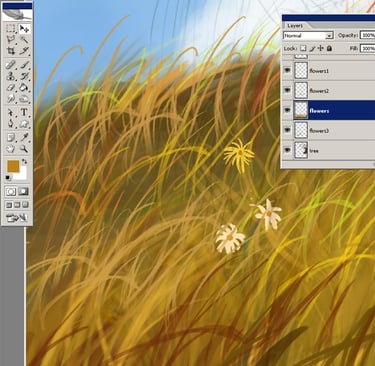Image resolution: width=375 pixels, height=366 pixels.
Task: Click the Fill value field
Action: (x=367, y=49)
